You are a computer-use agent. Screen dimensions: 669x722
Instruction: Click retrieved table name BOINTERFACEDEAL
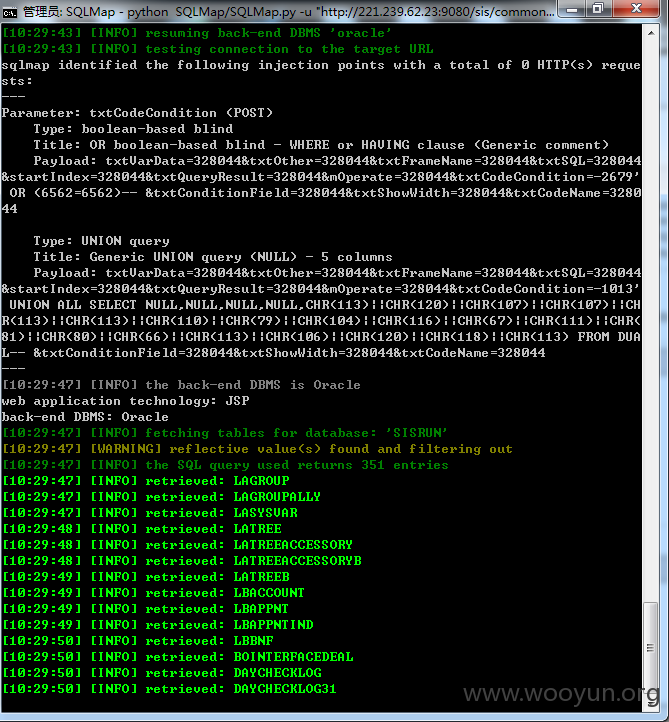point(293,657)
